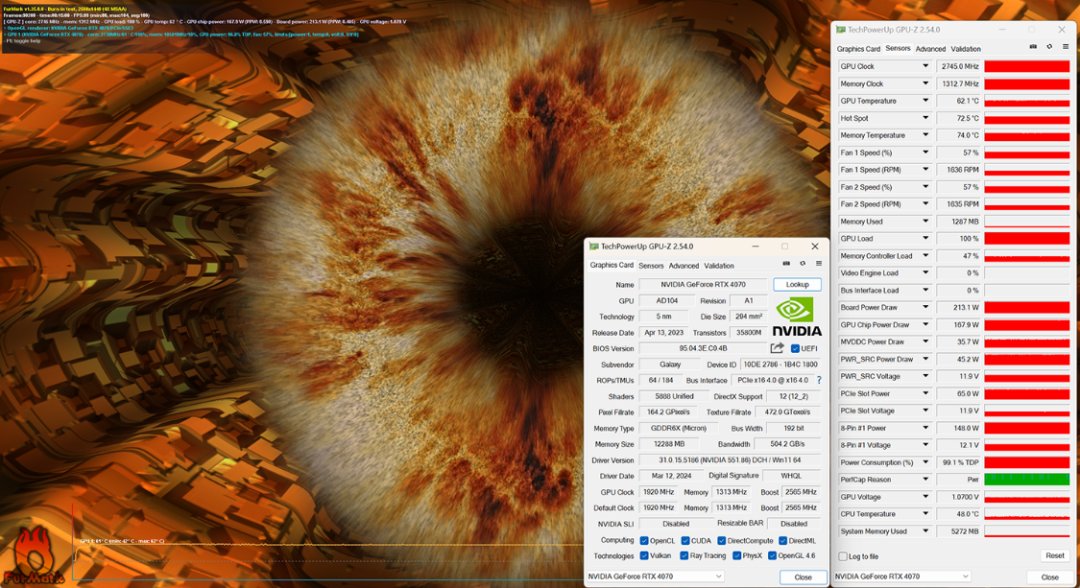Click the Lookup button
Screen dimensions: 1080x588
point(797,284)
